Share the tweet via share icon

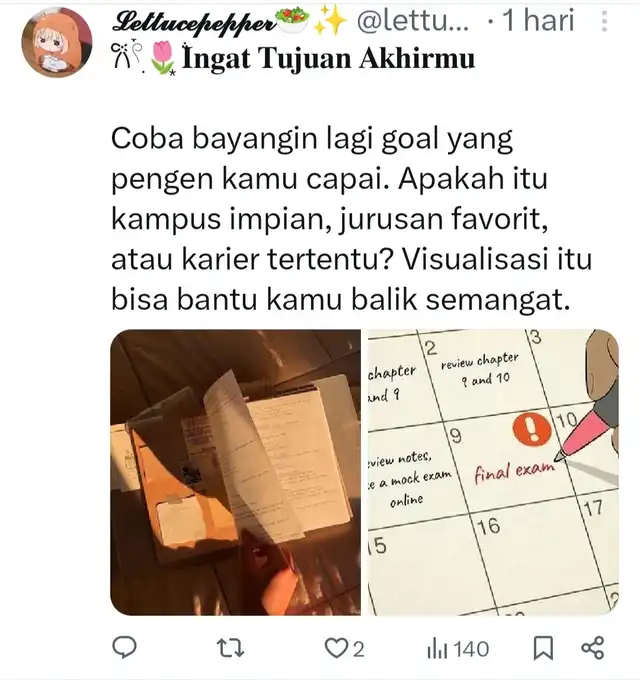click(592, 648)
